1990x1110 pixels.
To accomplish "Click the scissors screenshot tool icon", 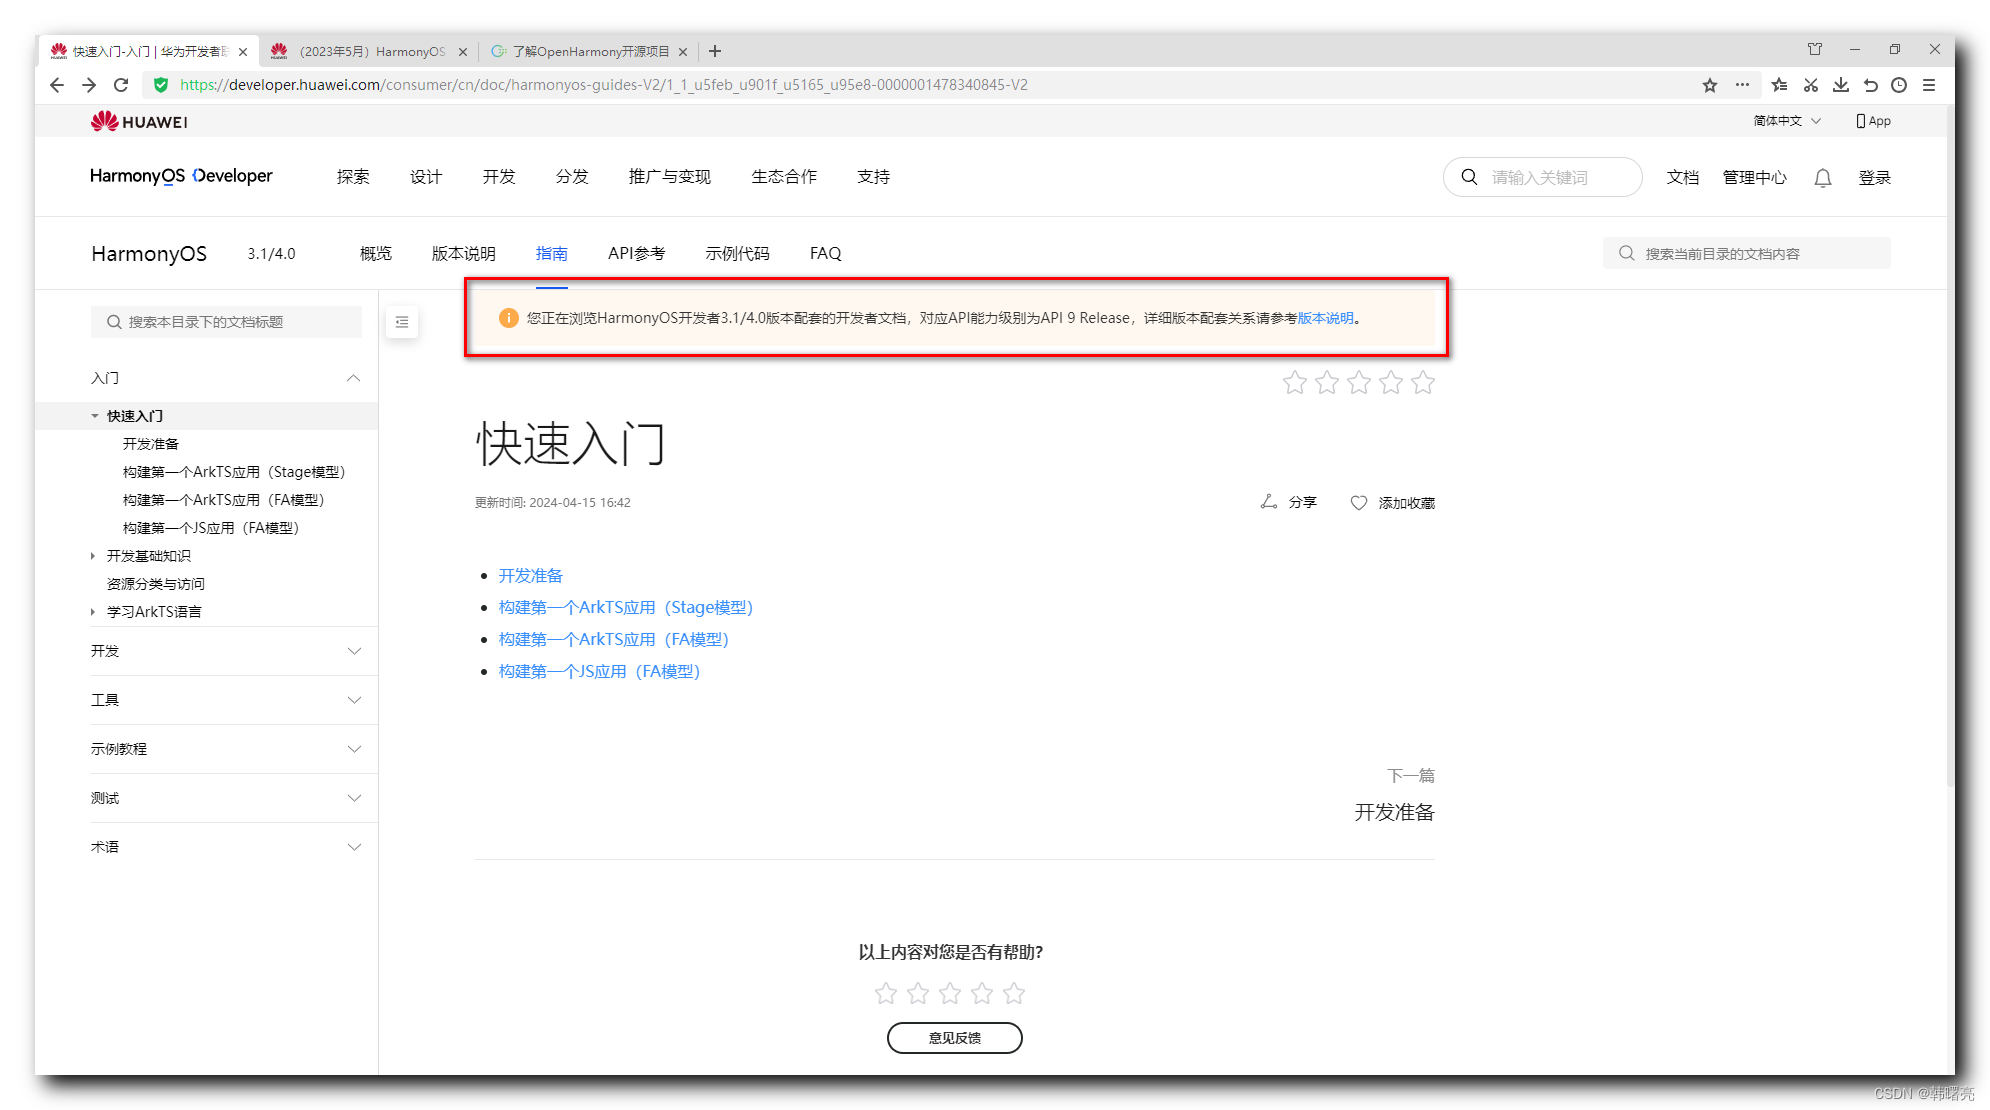I will pos(1810,85).
